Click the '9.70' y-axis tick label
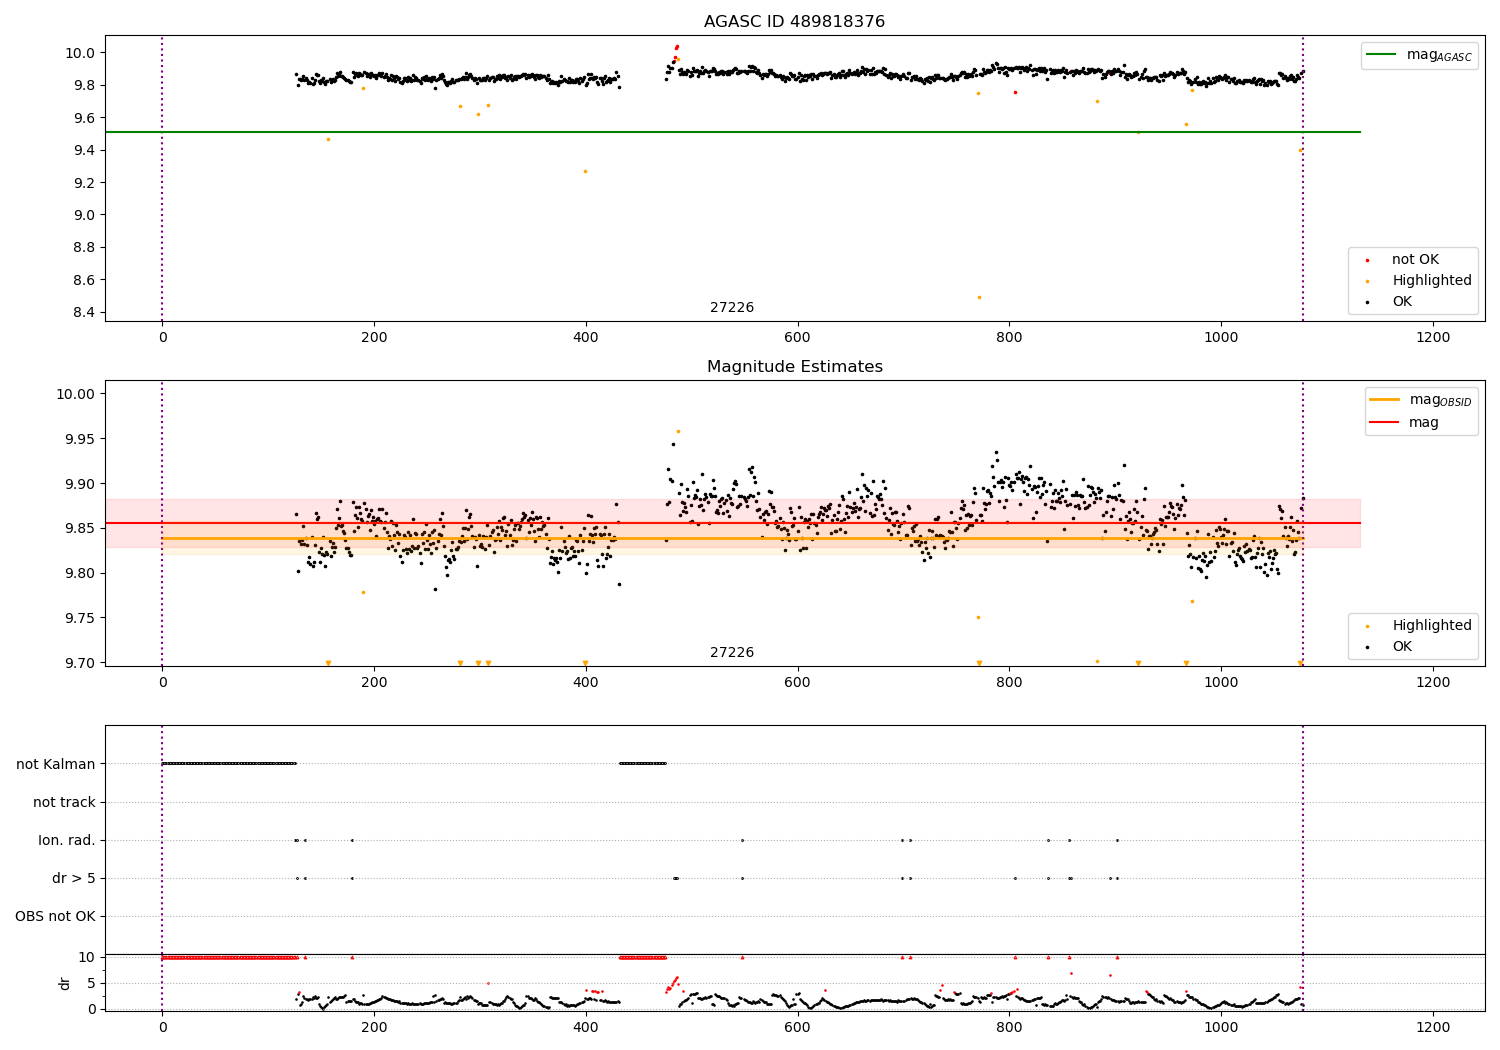This screenshot has height=1050, width=1500. (x=80, y=664)
